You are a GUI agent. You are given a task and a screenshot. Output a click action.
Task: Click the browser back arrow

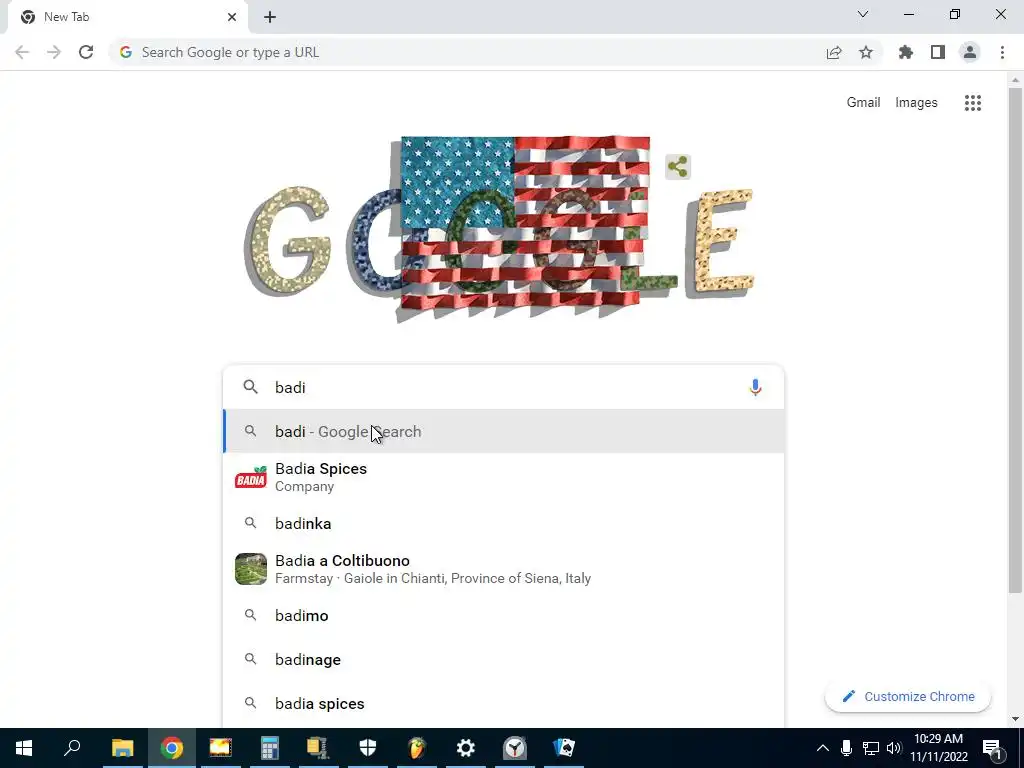pyautogui.click(x=22, y=52)
